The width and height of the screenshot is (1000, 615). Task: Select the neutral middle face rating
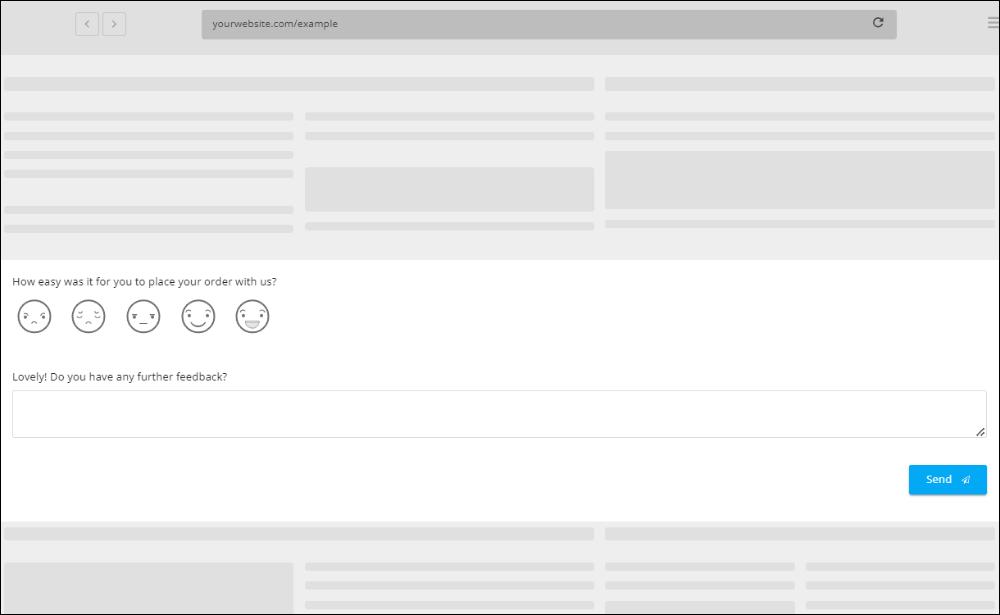pyautogui.click(x=143, y=316)
